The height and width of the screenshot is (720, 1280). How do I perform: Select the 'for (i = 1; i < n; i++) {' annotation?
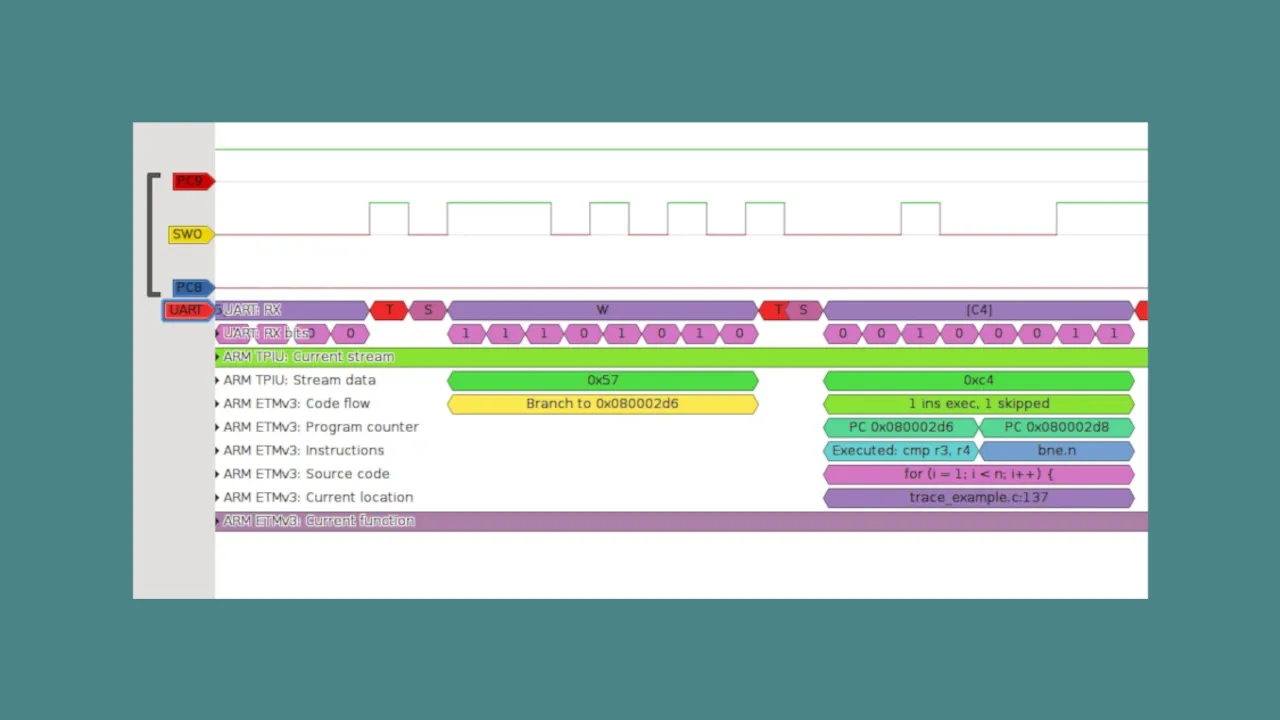(x=979, y=474)
